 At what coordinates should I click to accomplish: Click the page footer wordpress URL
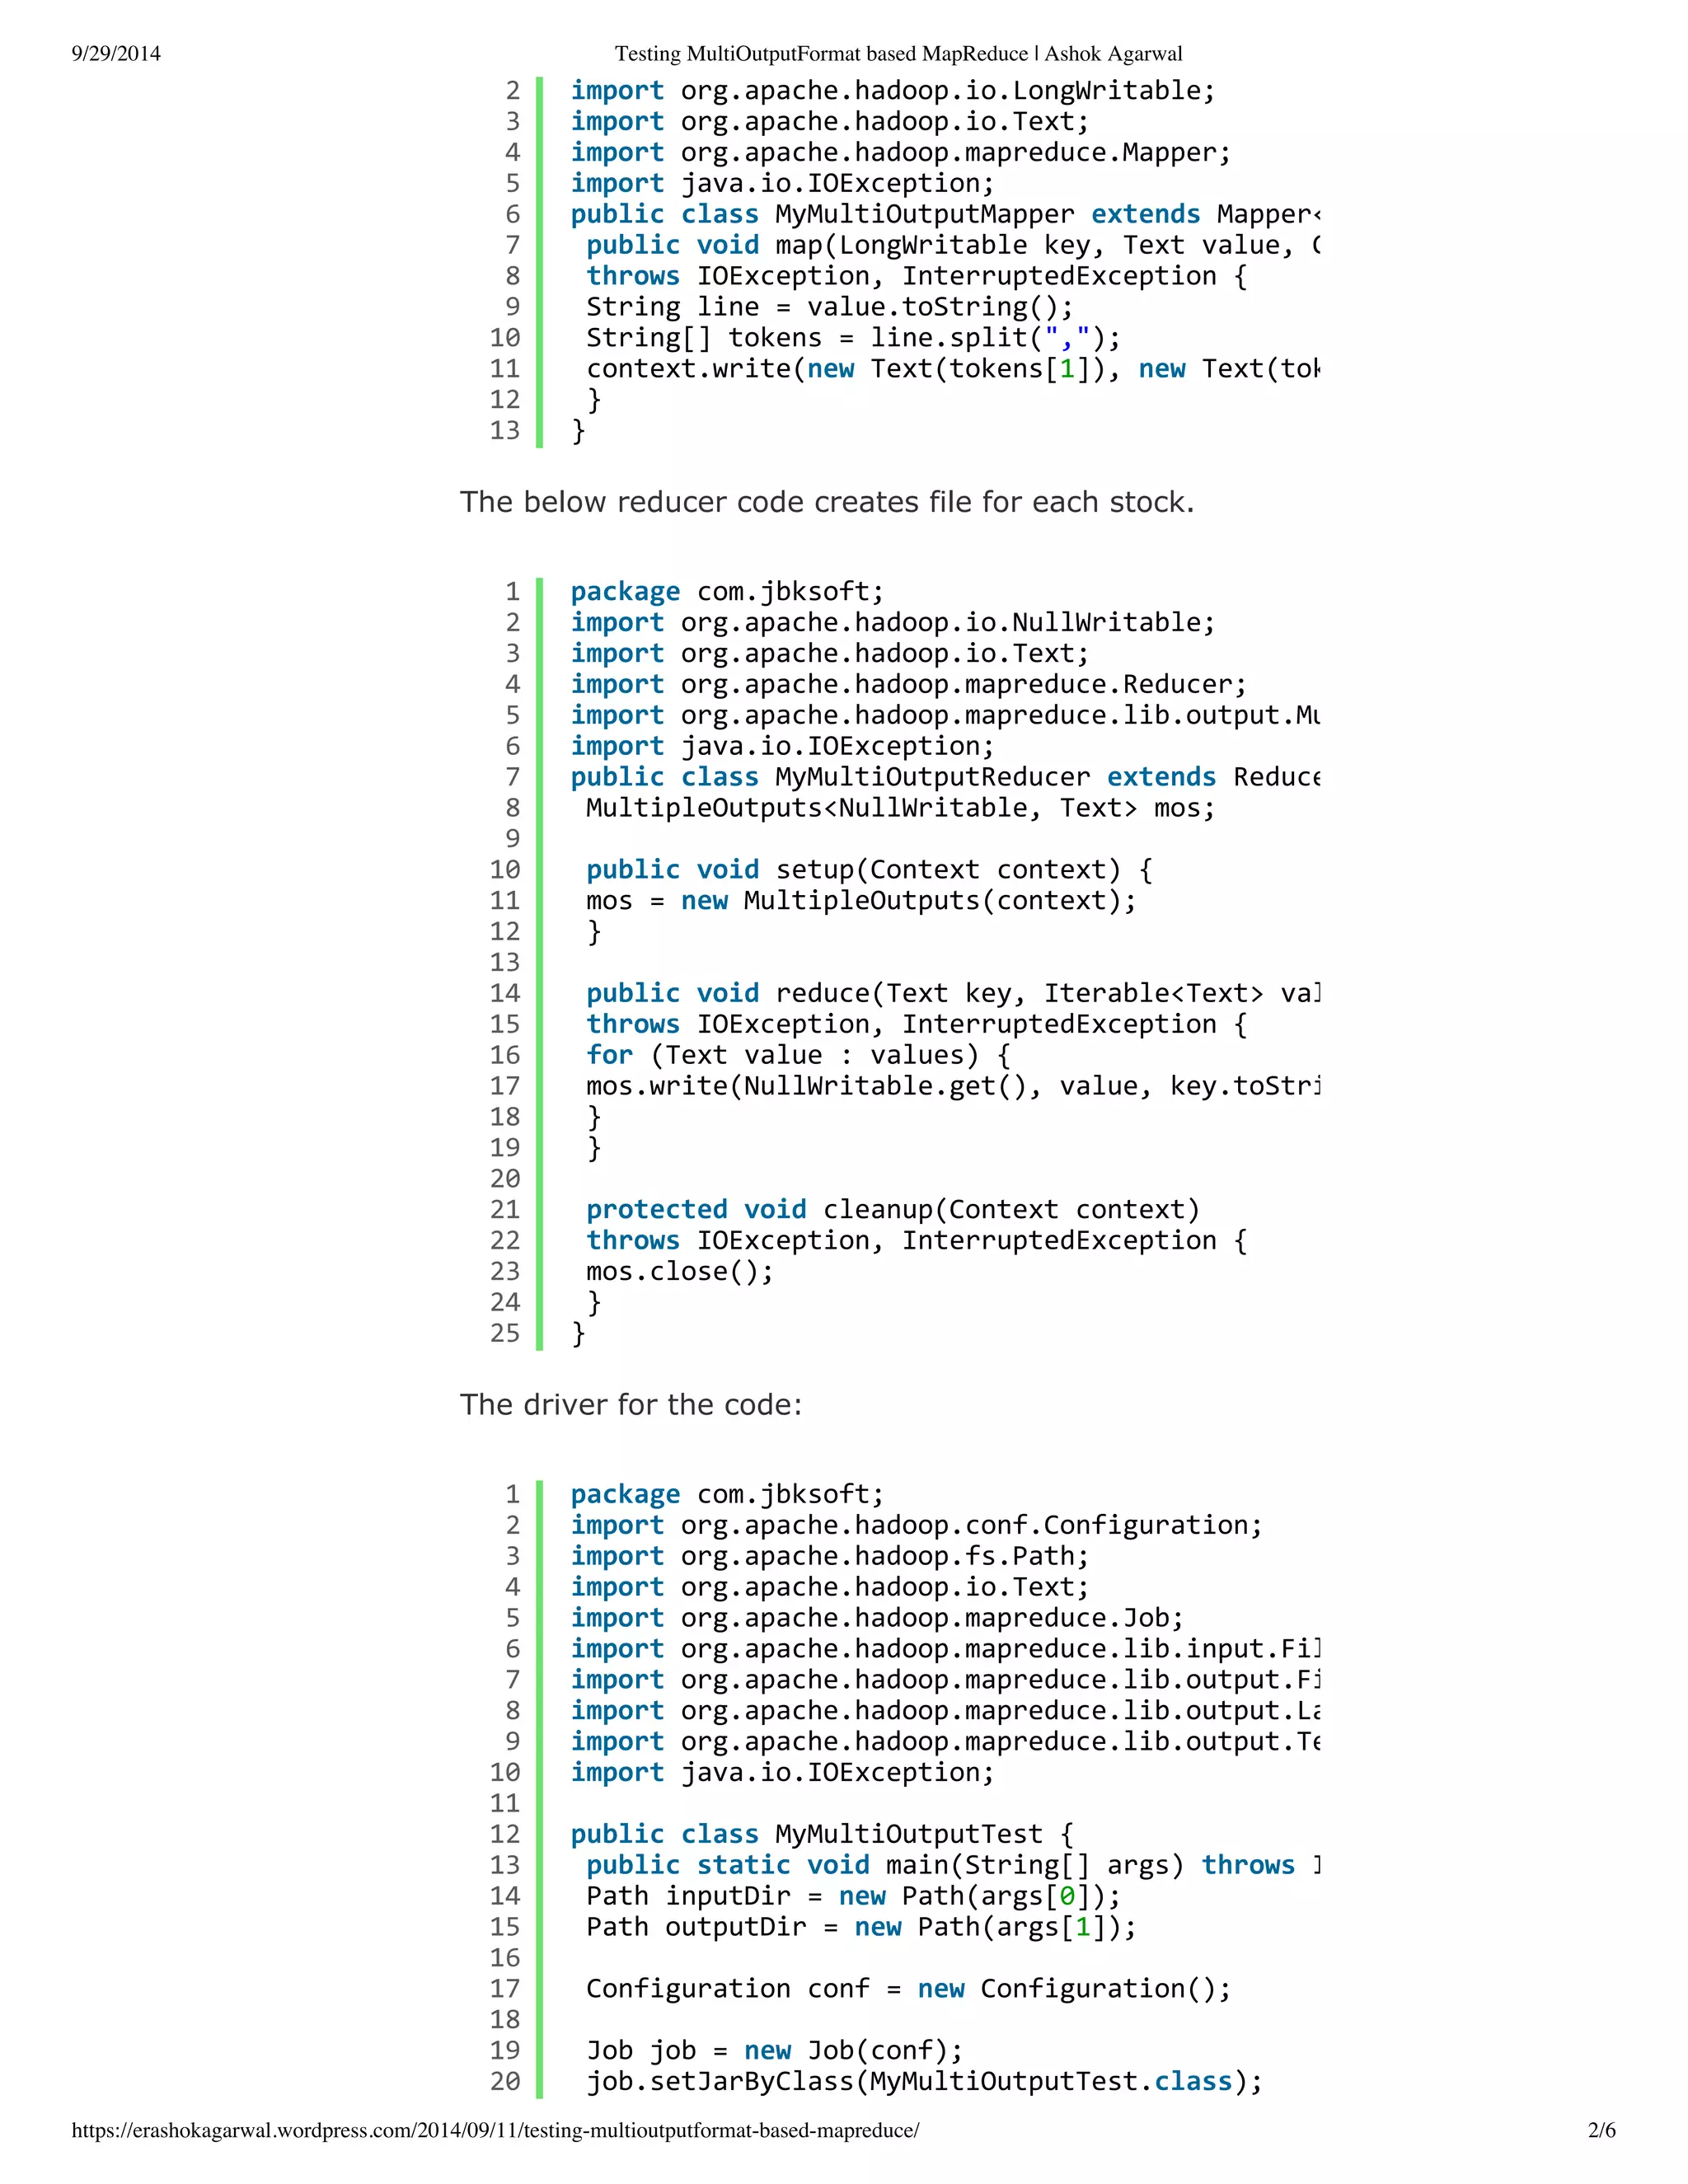[495, 2130]
